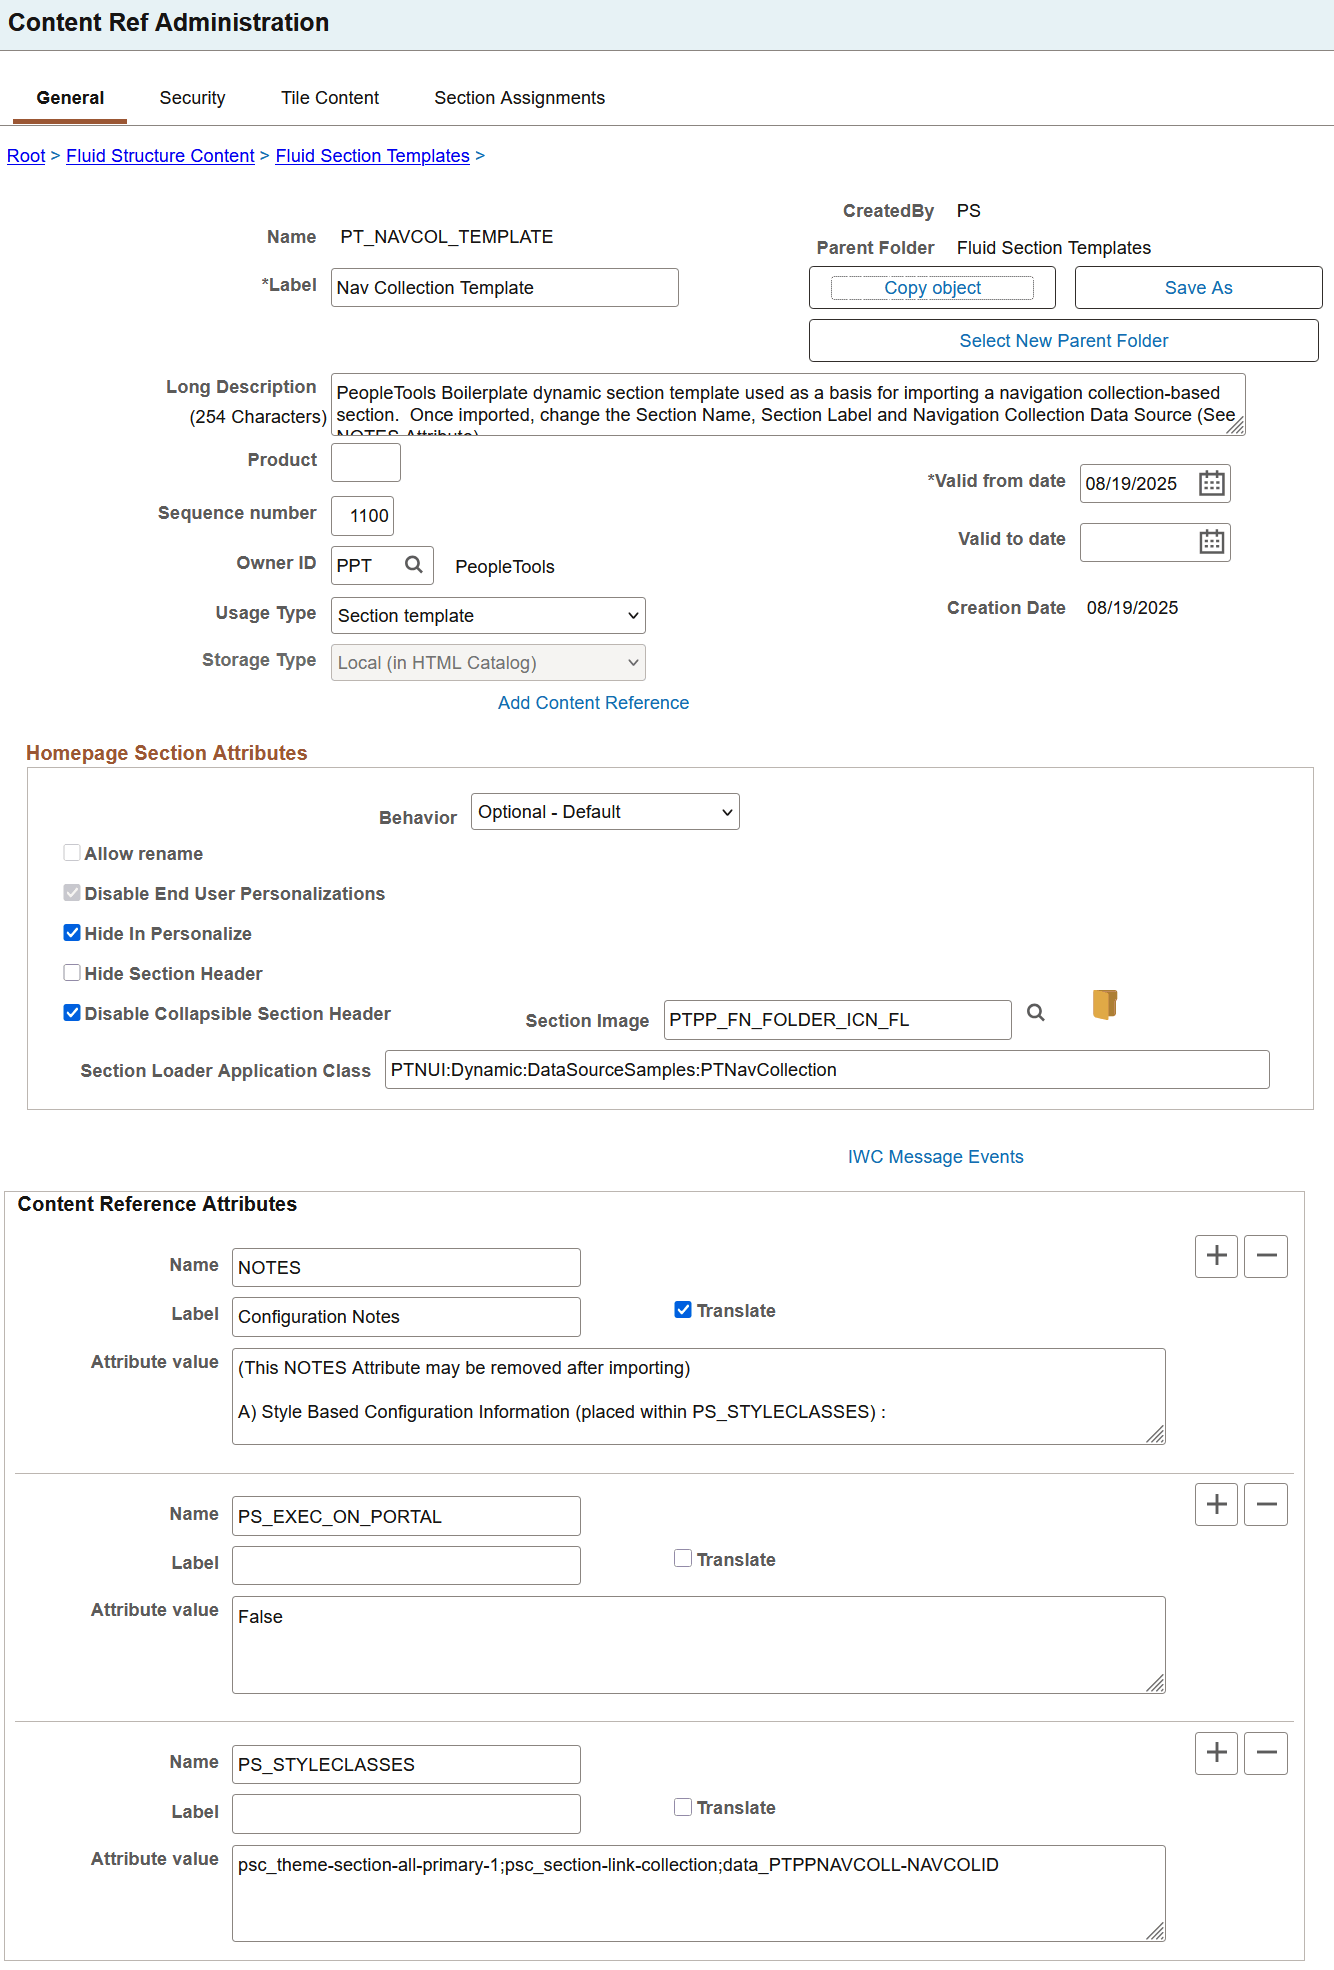Uncheck Hide In Personalize

coord(71,932)
